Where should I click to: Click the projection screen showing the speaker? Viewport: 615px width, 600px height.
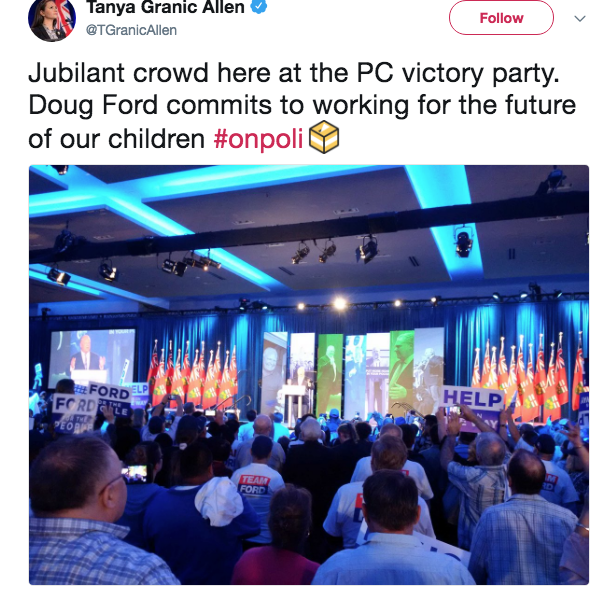pyautogui.click(x=92, y=358)
